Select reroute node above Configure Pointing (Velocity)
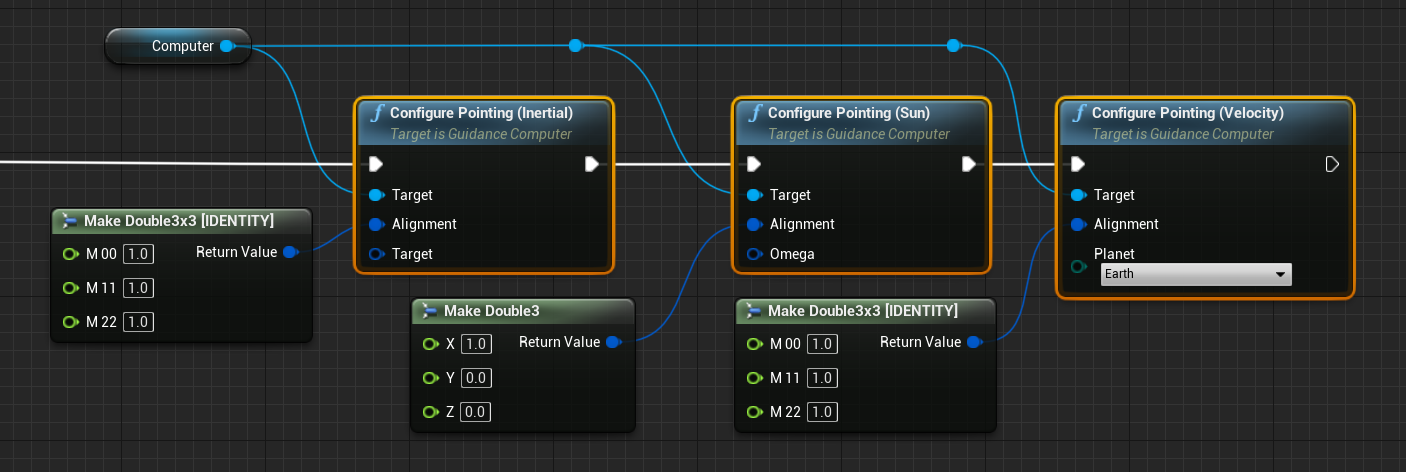Screen dimensions: 1406x472 point(953,45)
